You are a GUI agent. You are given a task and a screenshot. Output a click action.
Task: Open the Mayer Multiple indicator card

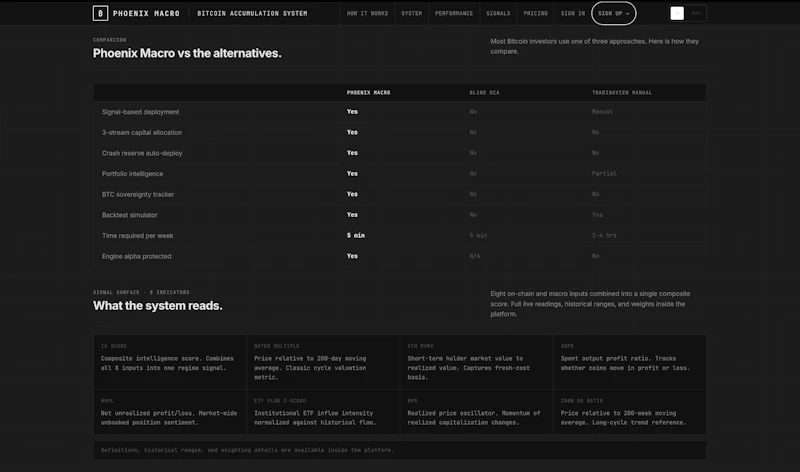click(x=323, y=362)
